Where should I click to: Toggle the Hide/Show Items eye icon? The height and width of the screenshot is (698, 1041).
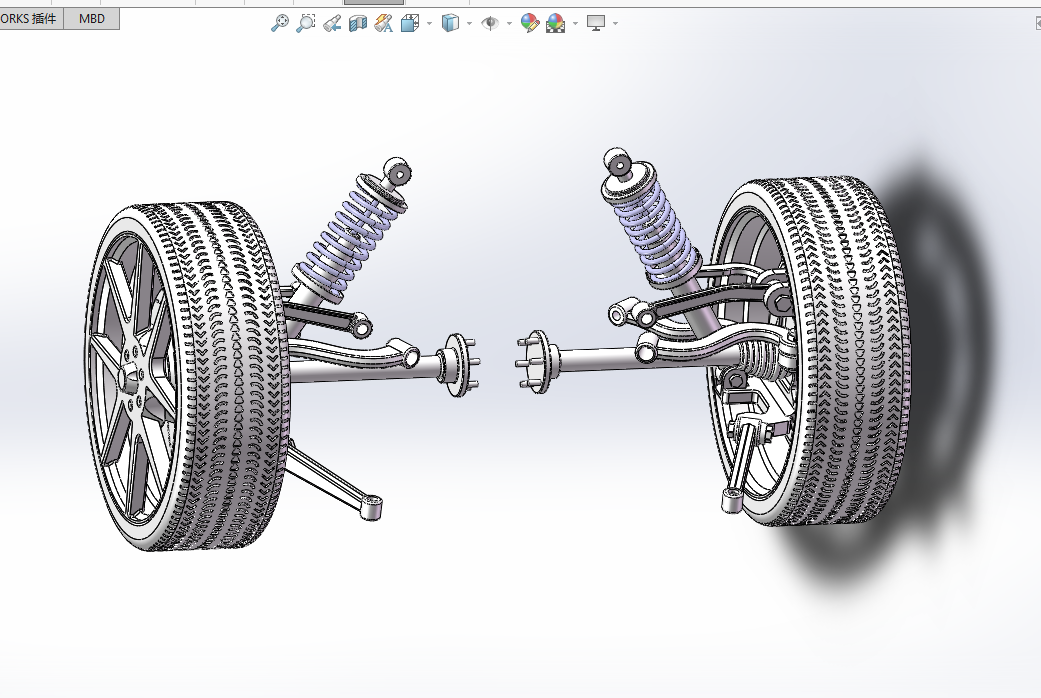[490, 24]
